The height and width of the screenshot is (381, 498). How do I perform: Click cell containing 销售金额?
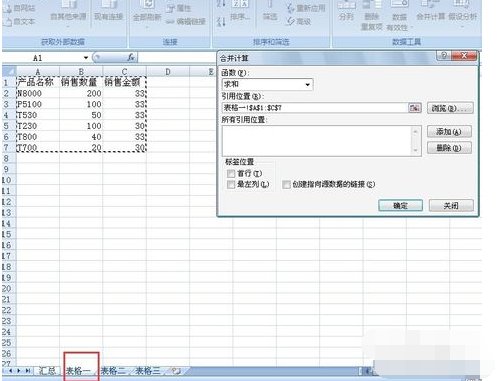click(x=124, y=82)
